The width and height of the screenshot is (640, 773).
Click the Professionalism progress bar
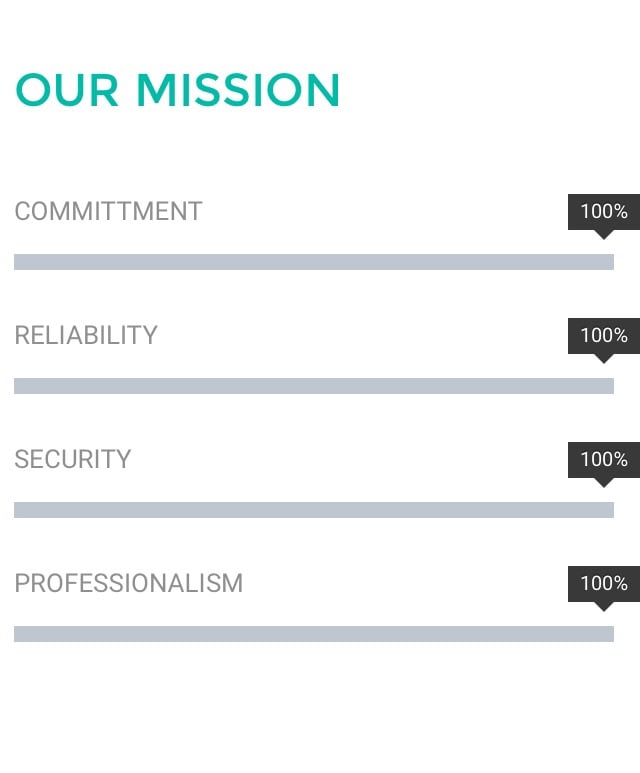click(314, 634)
